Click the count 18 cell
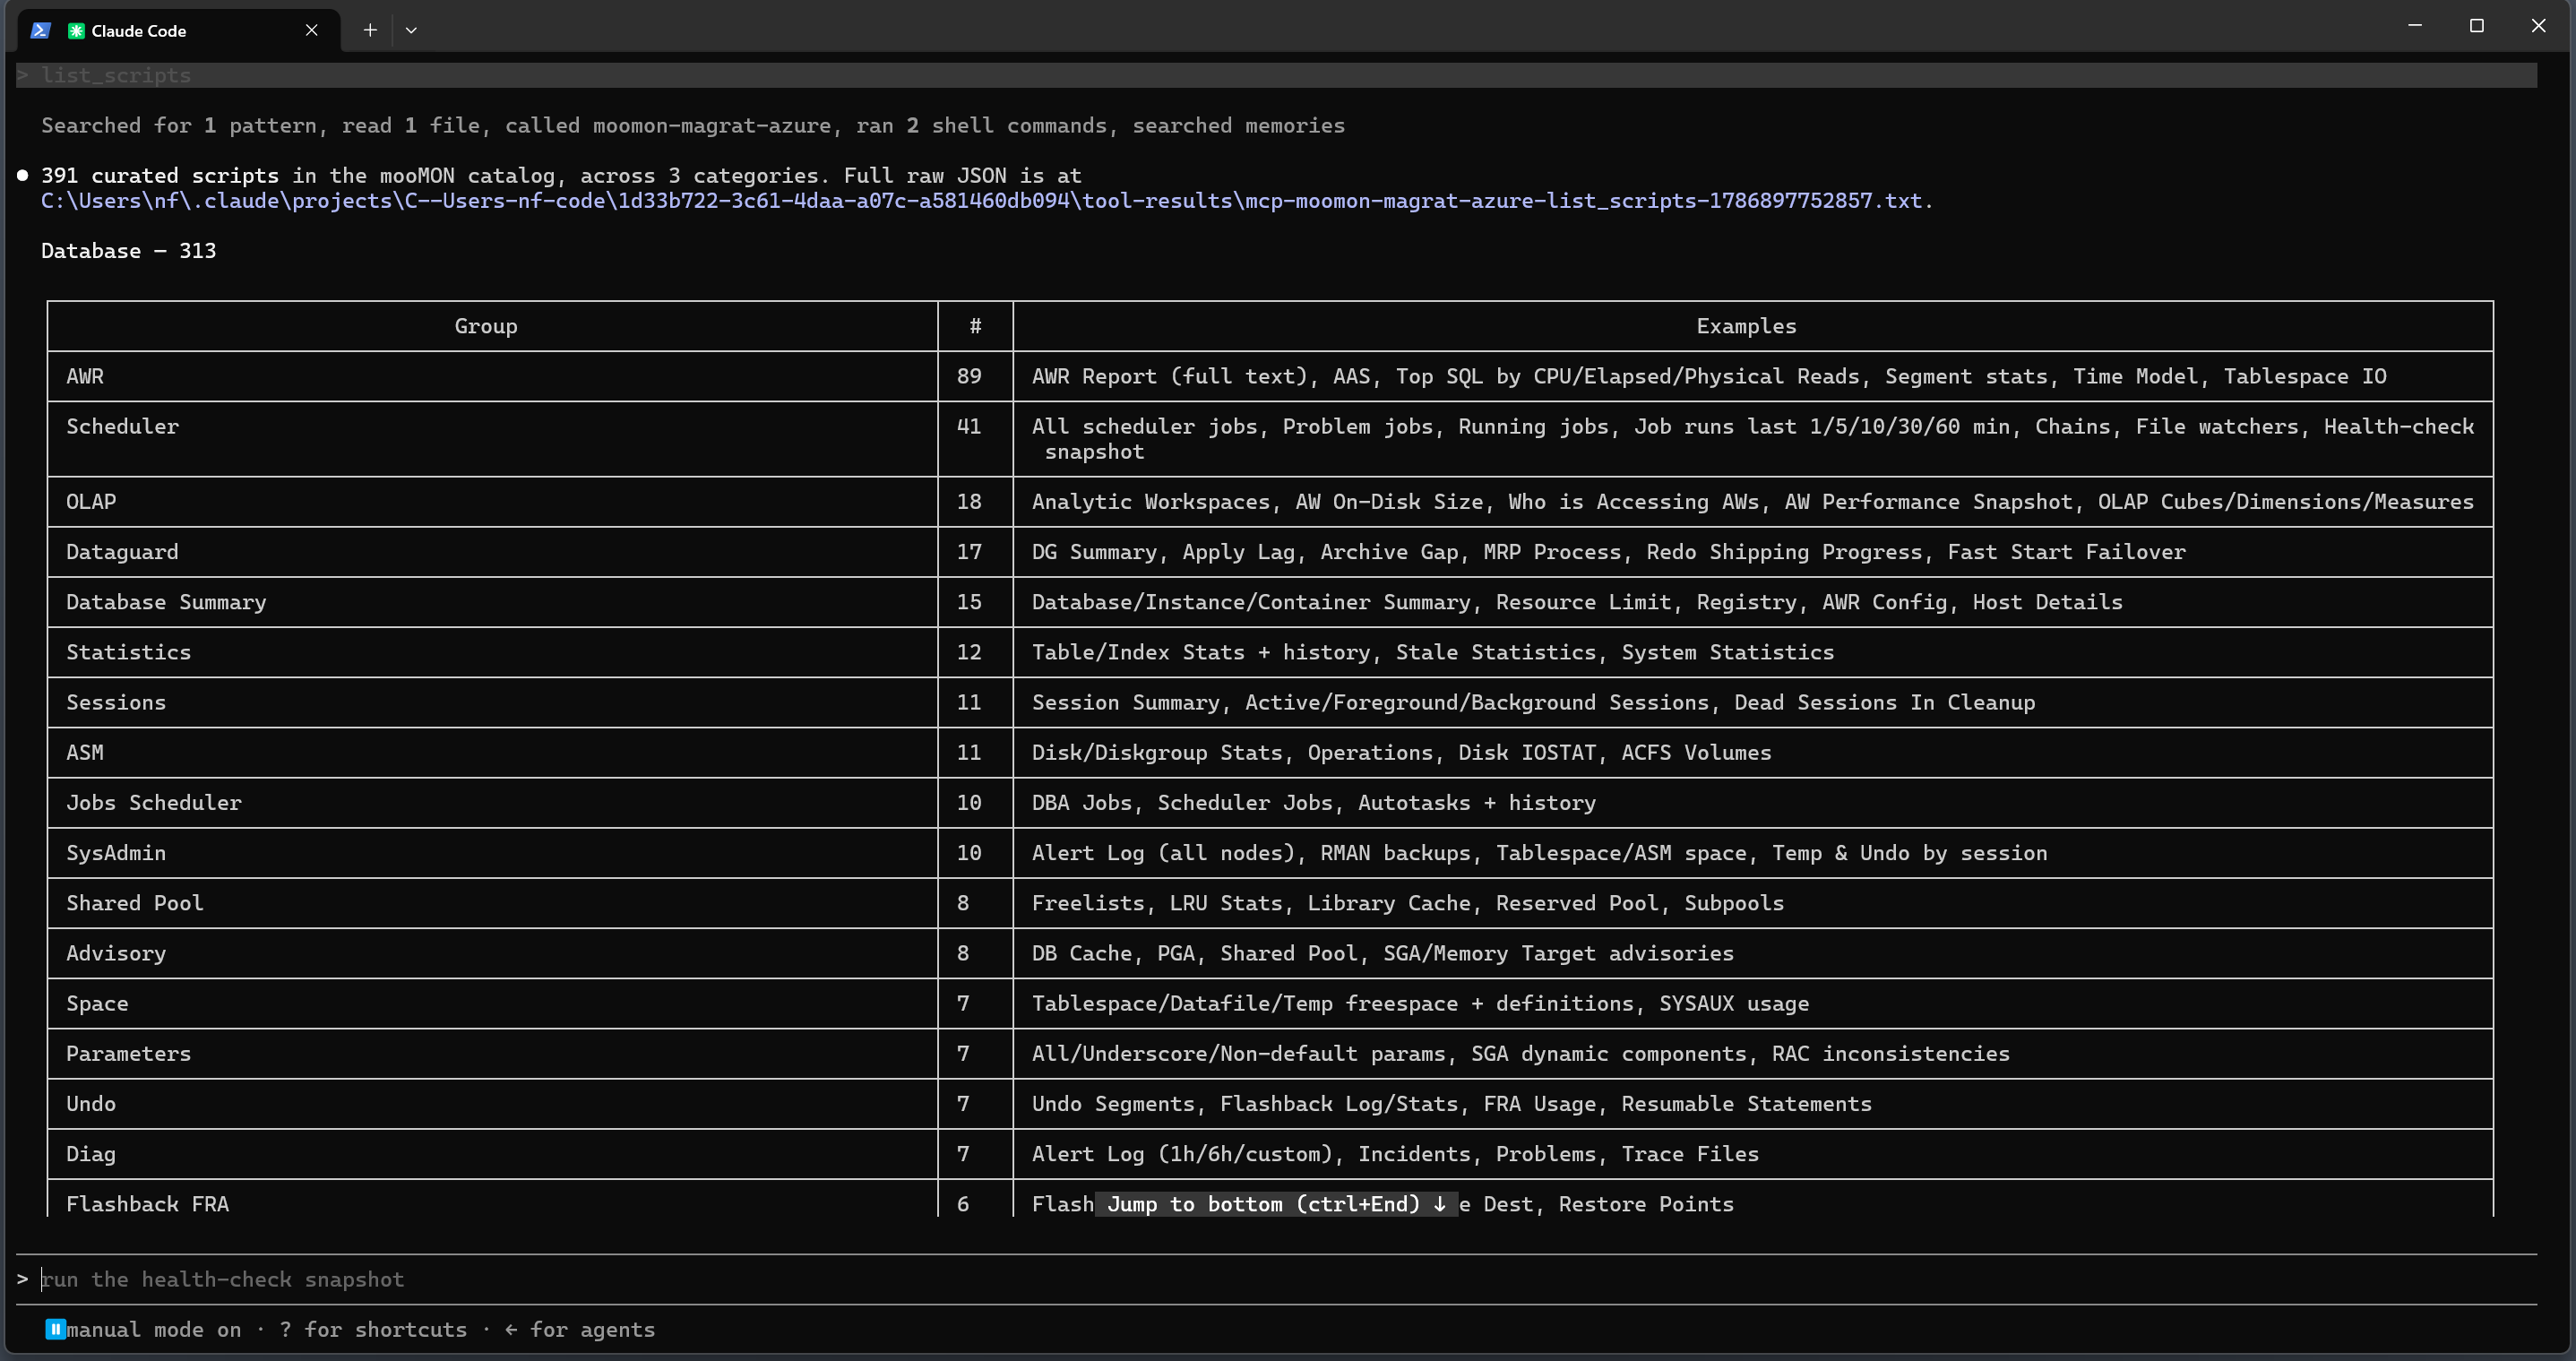Viewport: 2576px width, 1361px height. (975, 502)
